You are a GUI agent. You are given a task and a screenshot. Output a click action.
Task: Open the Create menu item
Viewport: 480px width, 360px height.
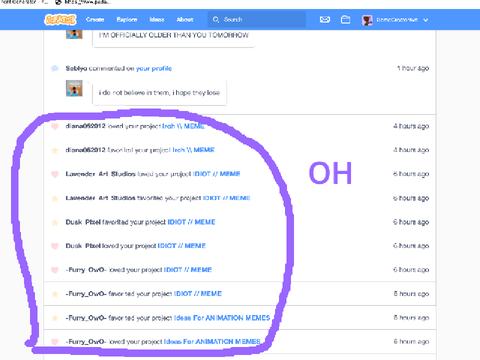coord(95,20)
